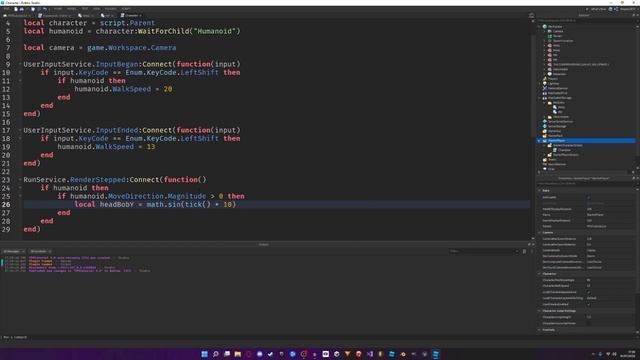Viewport: 640px width, 360px height.
Task: Click the Explorer filter input field
Action: (586, 20)
